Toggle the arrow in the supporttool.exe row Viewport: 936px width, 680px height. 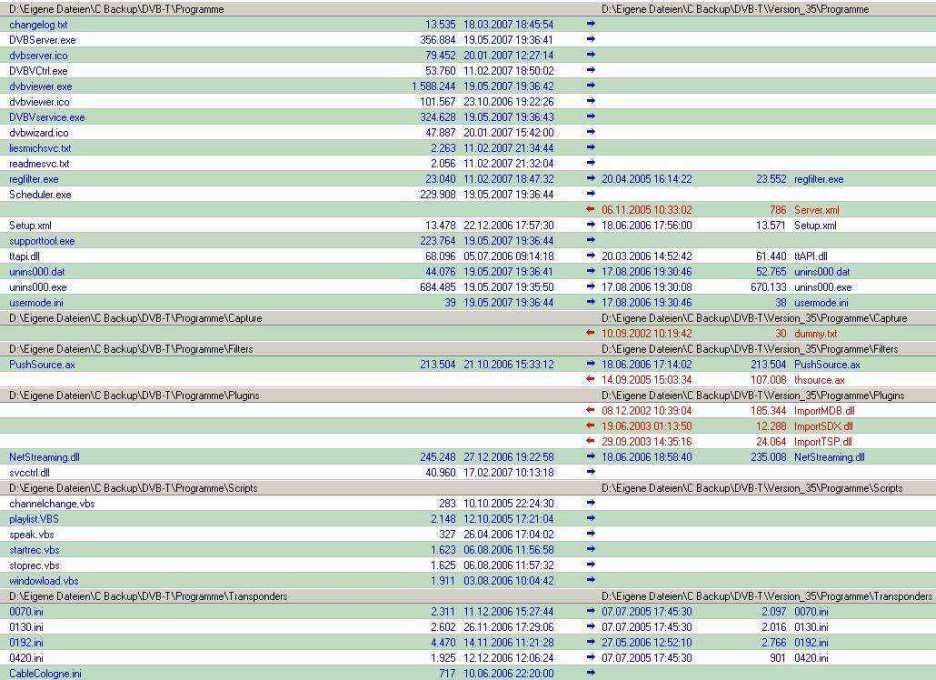591,241
